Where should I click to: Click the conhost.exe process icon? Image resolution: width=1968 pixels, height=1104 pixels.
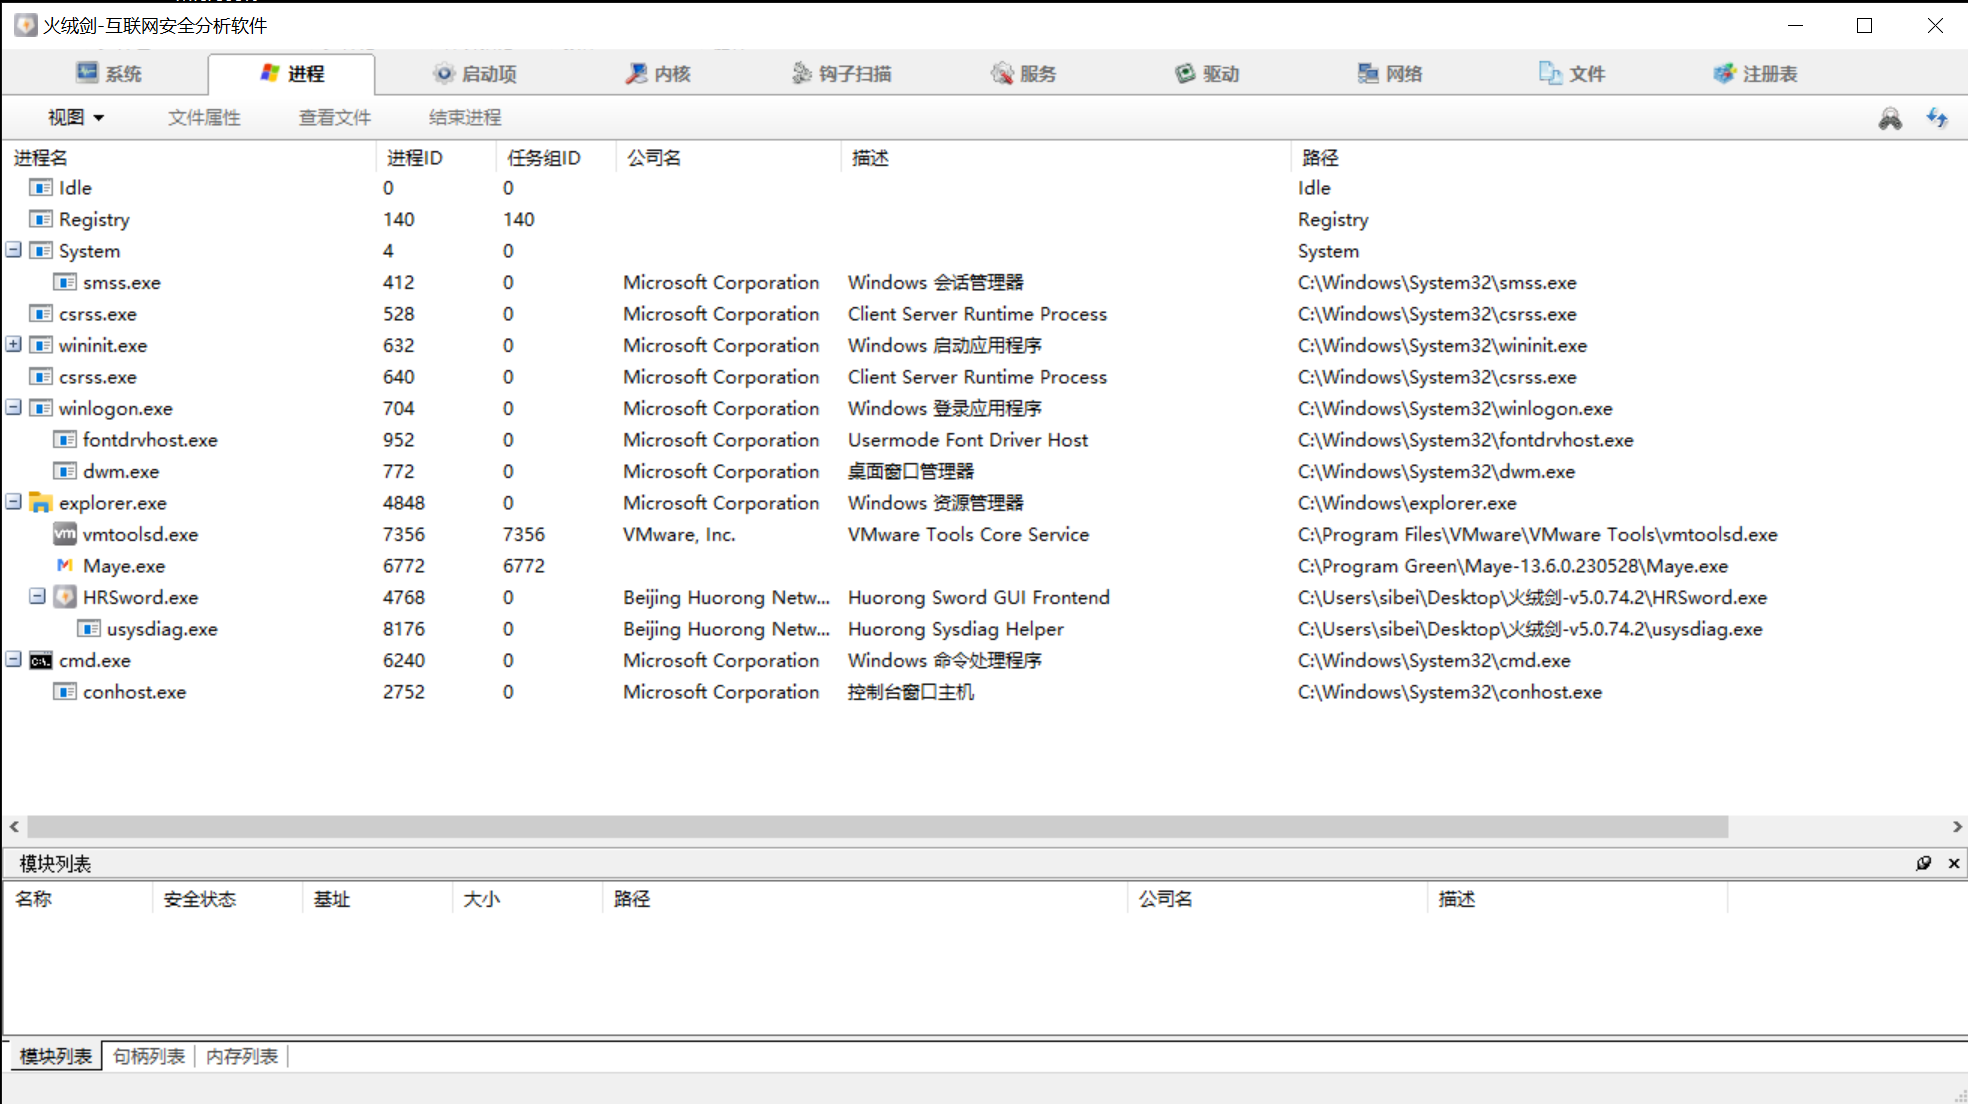click(x=65, y=691)
